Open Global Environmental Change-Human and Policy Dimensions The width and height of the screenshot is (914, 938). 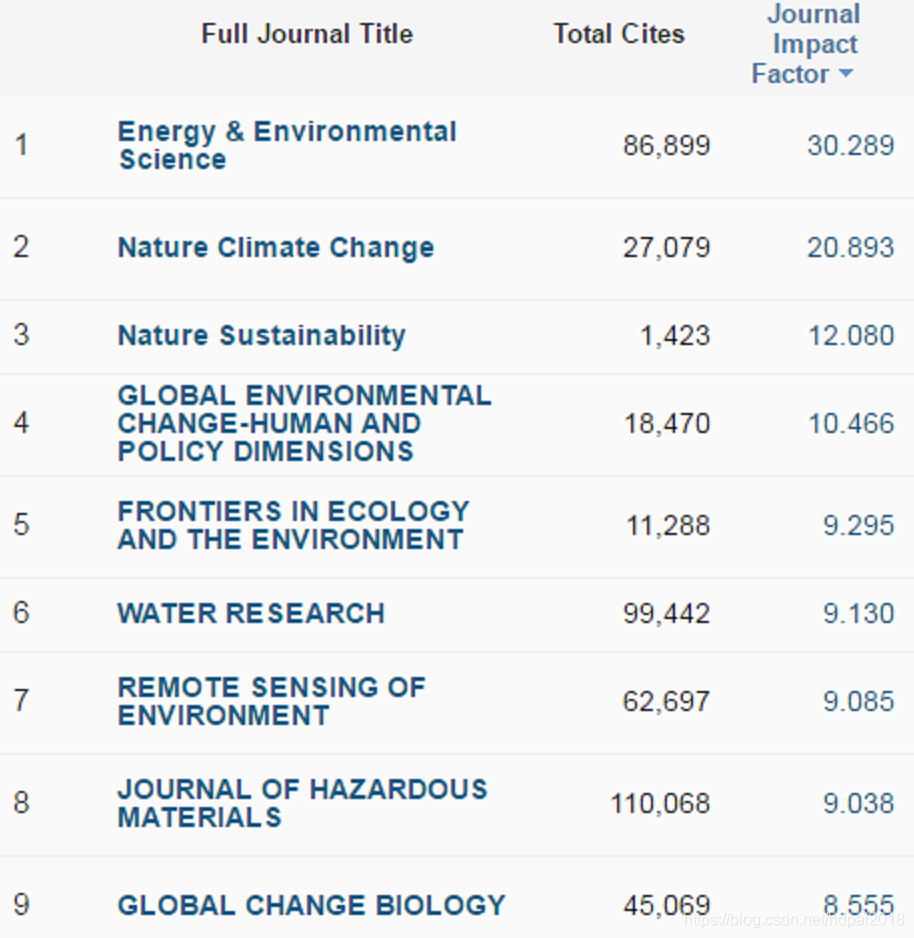(x=304, y=424)
